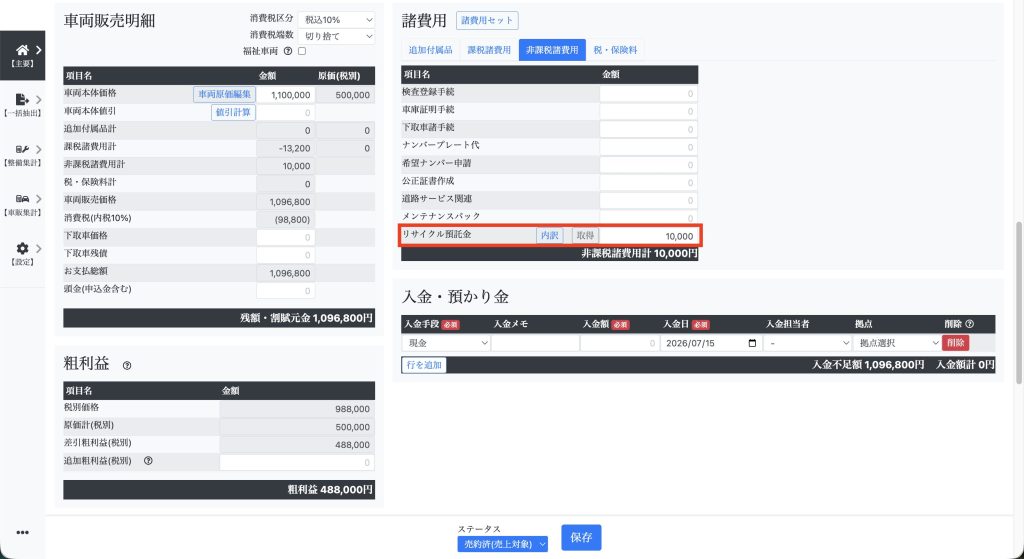Select the 非課税諸費用 tab
1024x559 pixels.
pyautogui.click(x=552, y=50)
